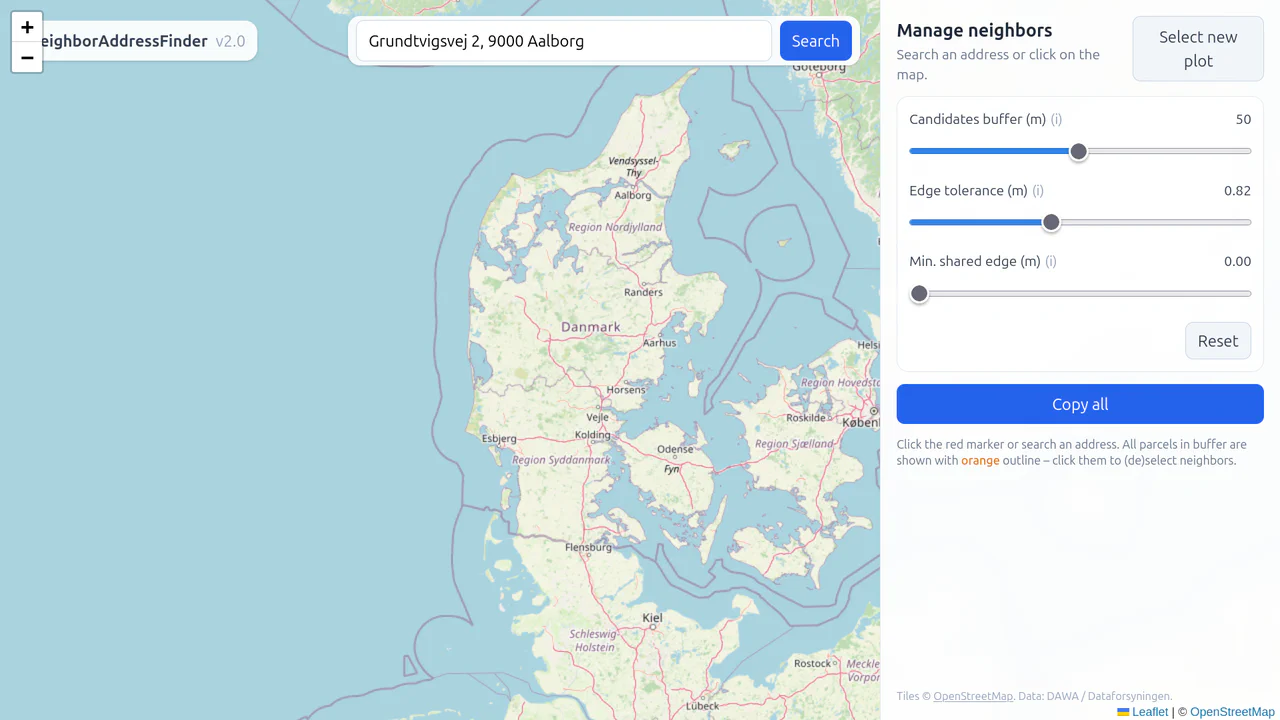1280x720 pixels.
Task: Click Roskilde city label on map
Action: [x=806, y=418]
